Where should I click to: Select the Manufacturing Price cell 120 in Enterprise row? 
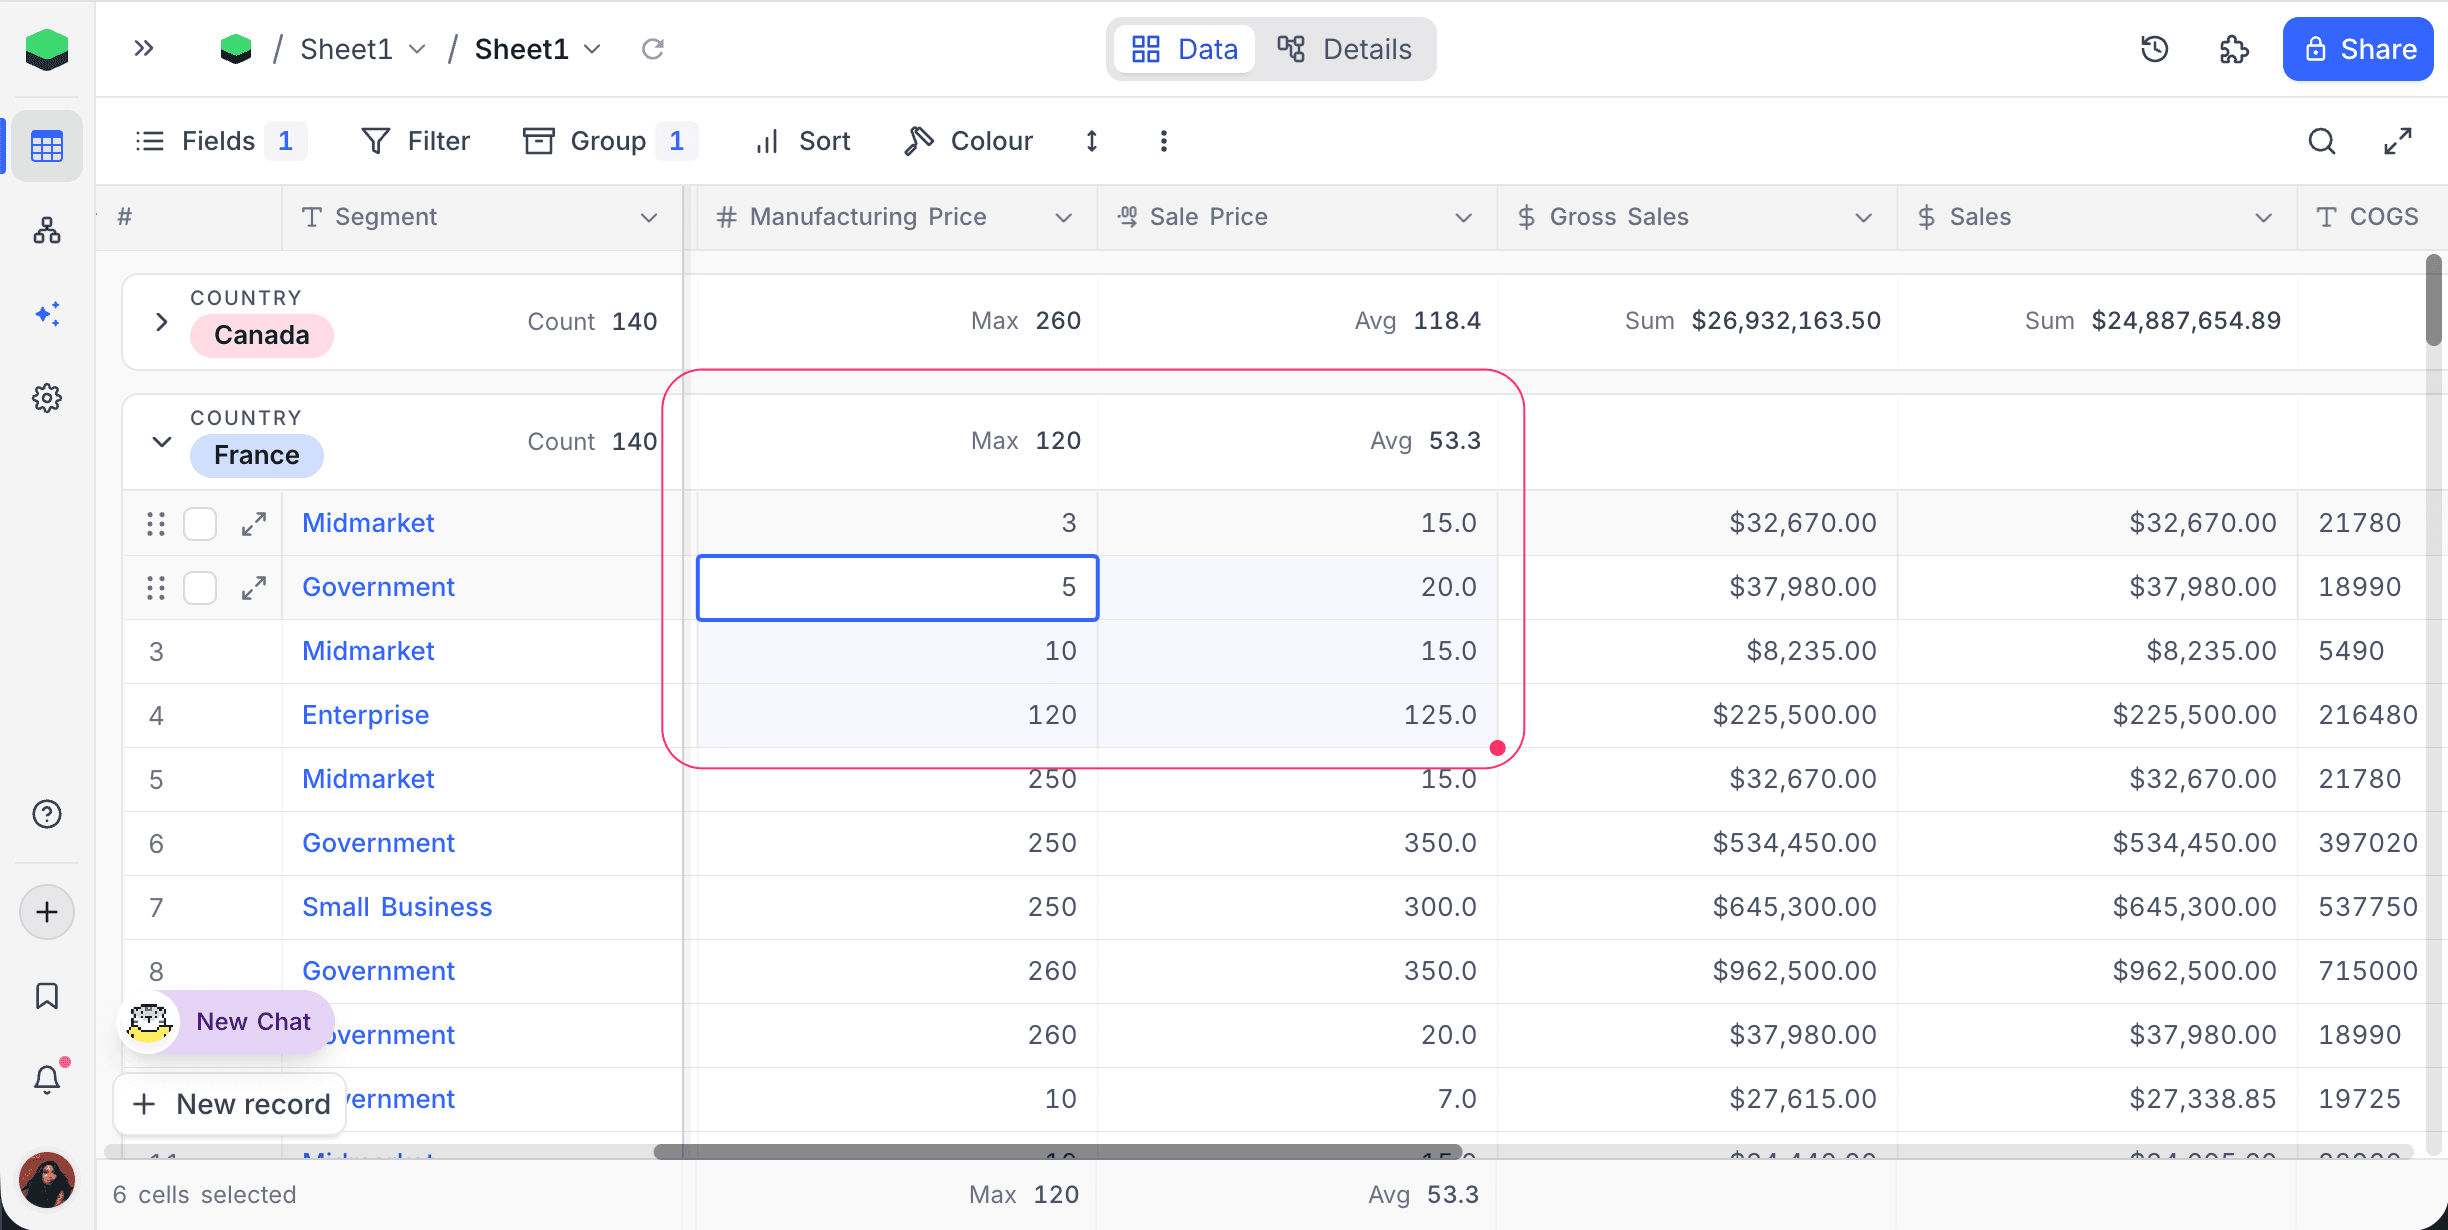pos(898,715)
